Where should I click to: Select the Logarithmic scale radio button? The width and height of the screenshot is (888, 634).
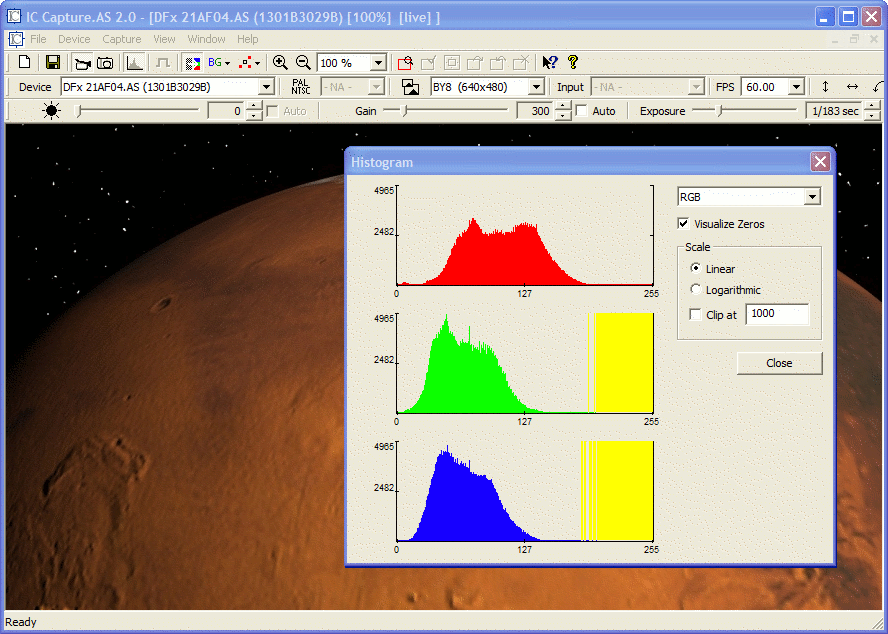696,290
